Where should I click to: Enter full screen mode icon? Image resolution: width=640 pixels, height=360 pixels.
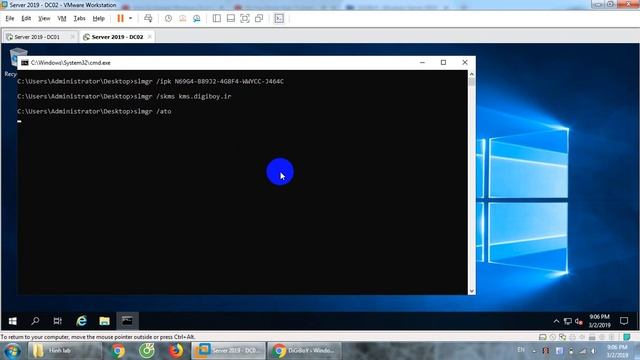pos(244,18)
